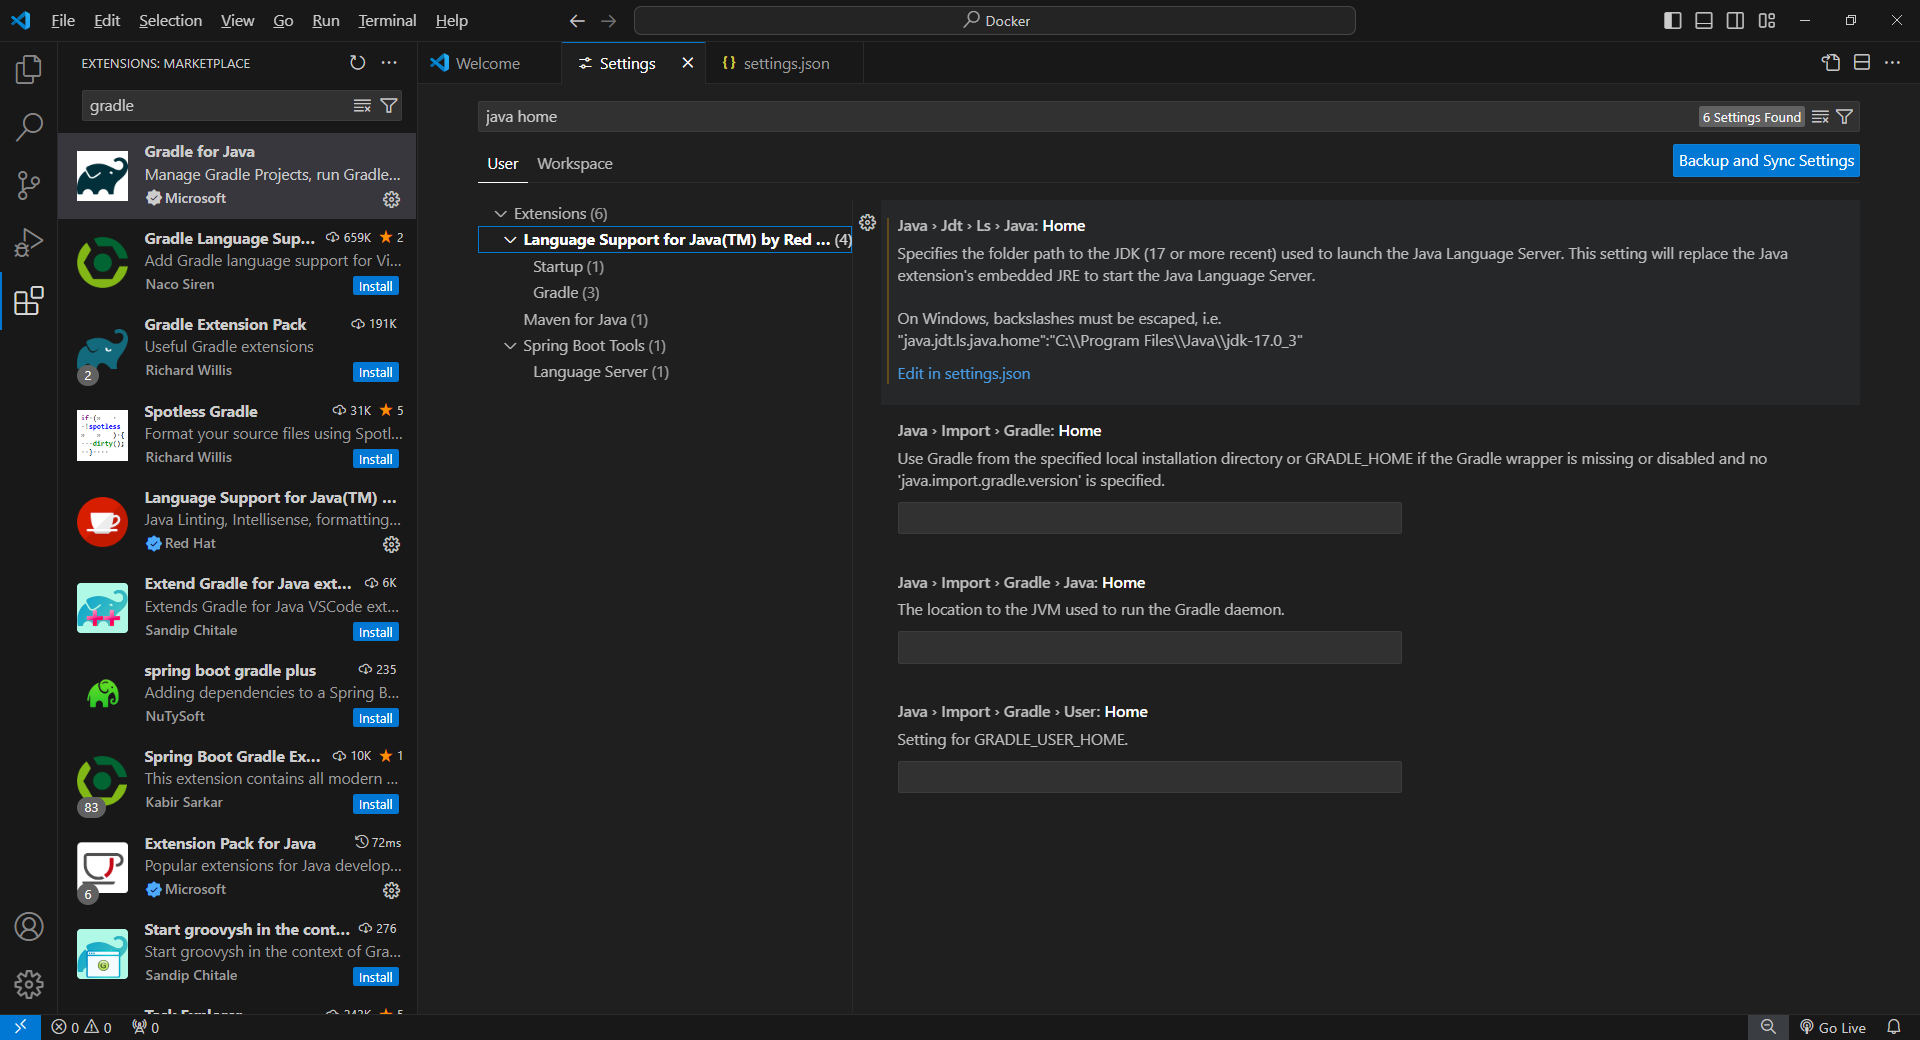This screenshot has height=1040, width=1920.
Task: Collapse the Extensions settings tree
Action: coord(500,213)
